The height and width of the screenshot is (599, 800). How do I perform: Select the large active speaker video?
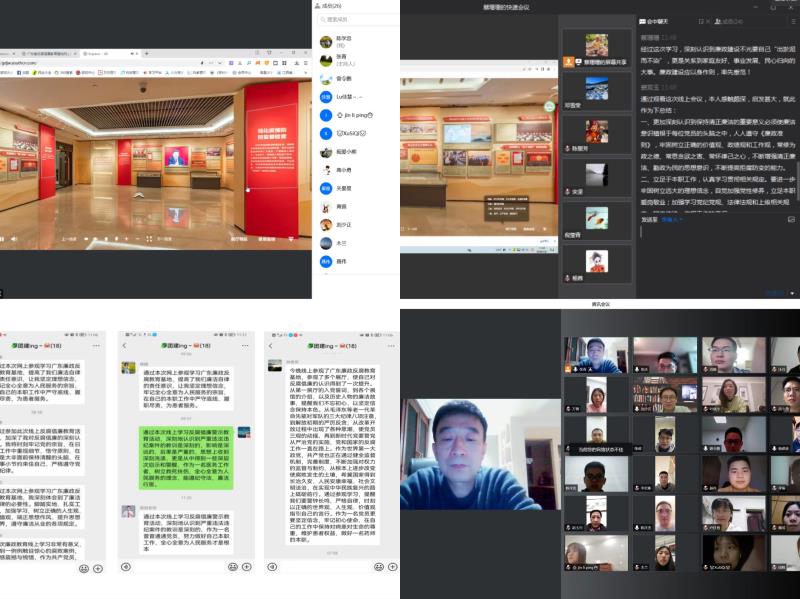[480, 454]
